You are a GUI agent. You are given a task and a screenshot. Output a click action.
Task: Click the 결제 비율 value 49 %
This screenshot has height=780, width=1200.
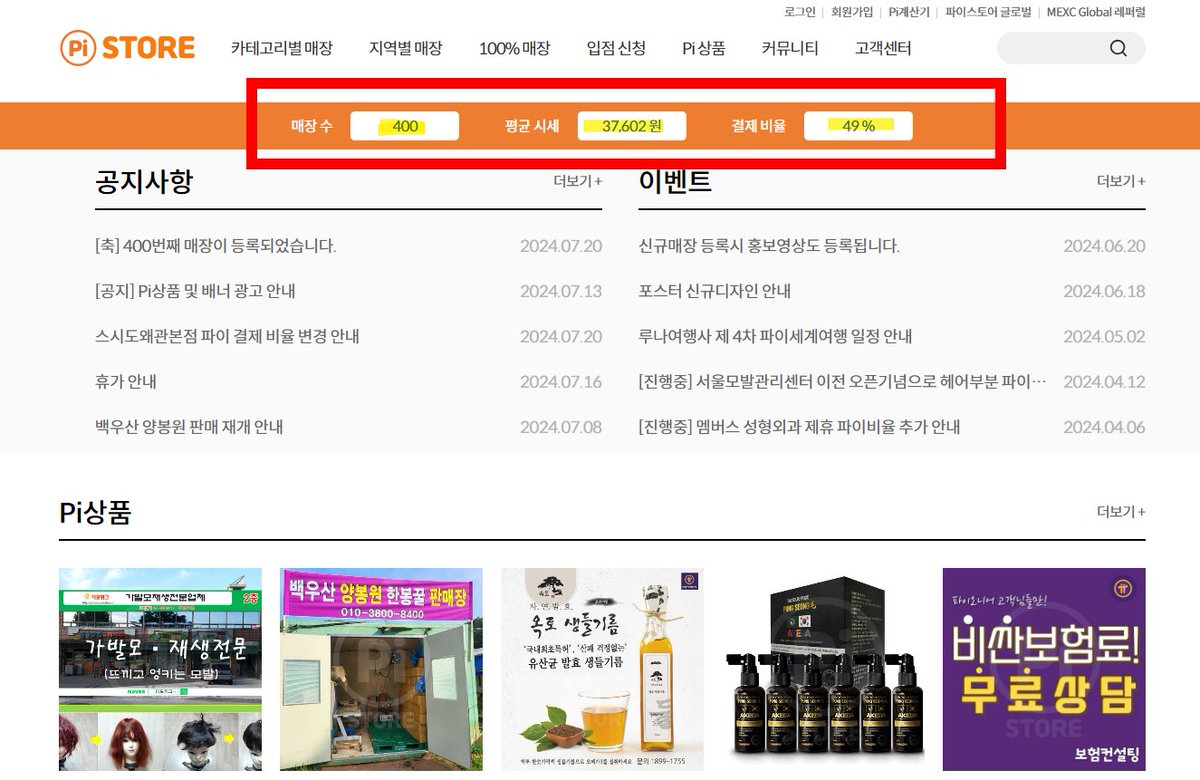click(x=858, y=126)
